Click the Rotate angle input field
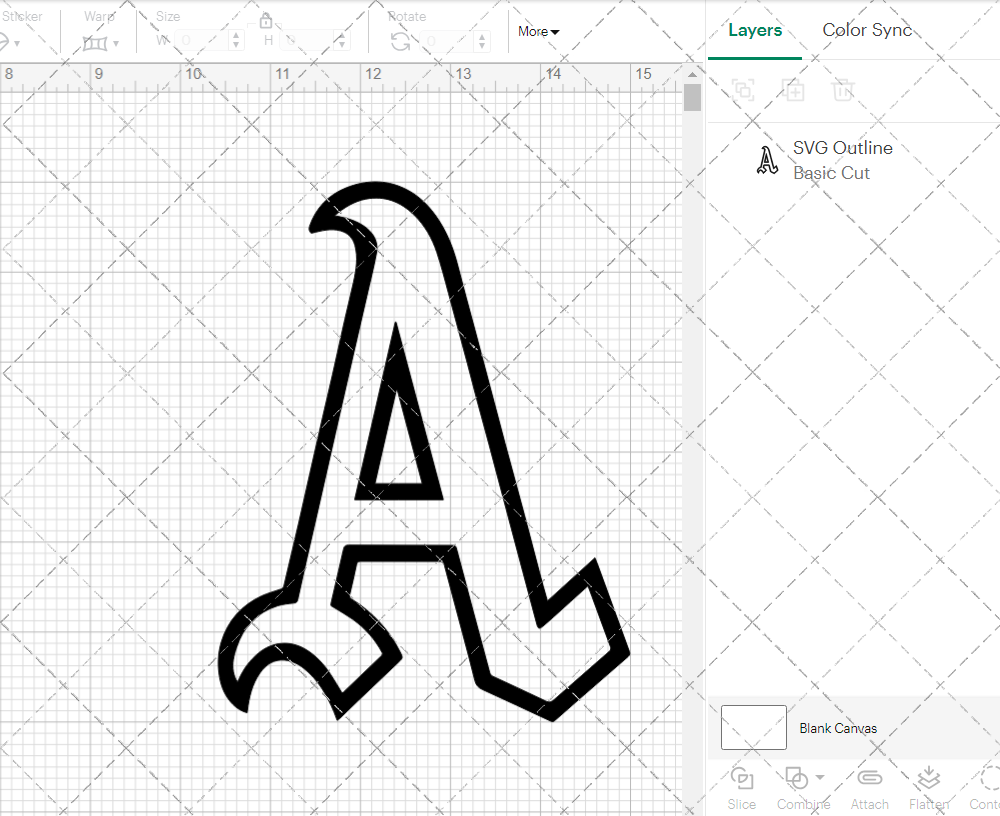This screenshot has height=816, width=1000. (447, 41)
